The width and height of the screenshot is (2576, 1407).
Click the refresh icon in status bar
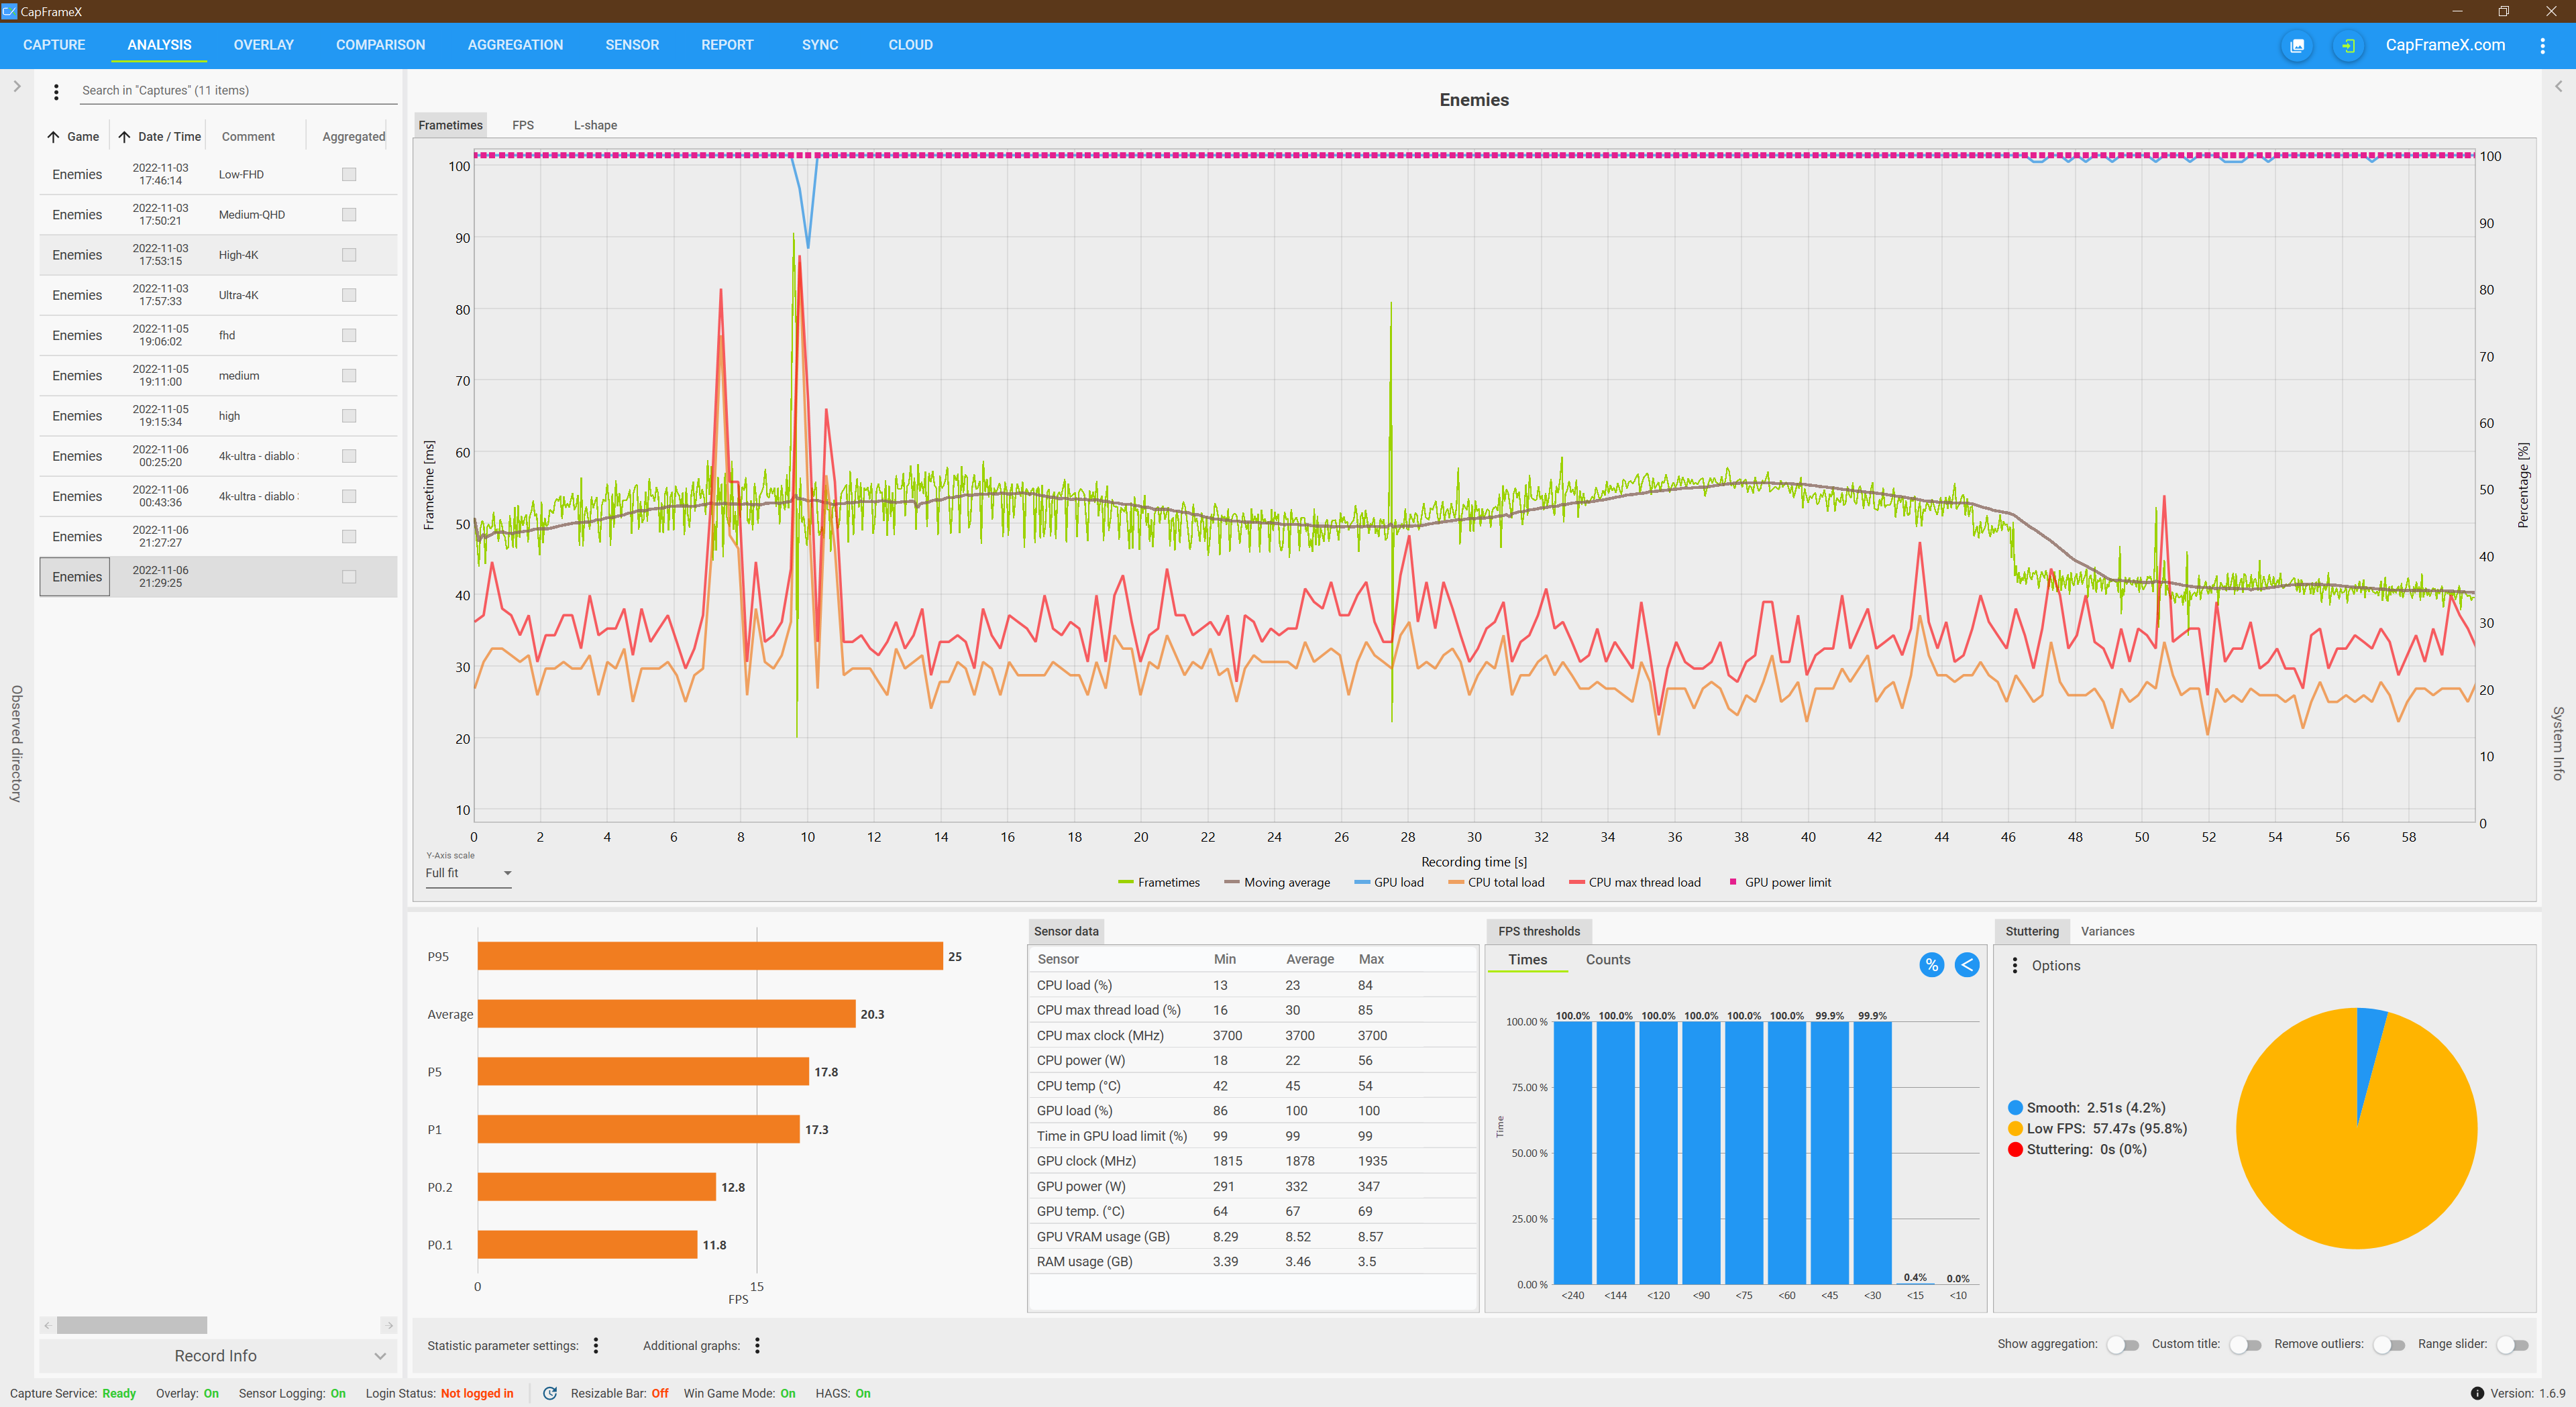click(x=549, y=1393)
